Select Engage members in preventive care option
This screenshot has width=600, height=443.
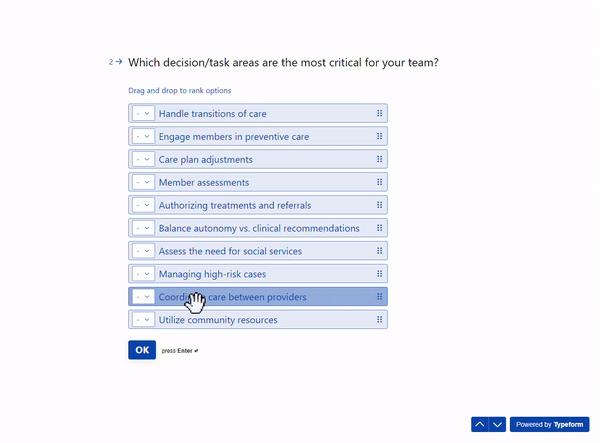tap(258, 136)
